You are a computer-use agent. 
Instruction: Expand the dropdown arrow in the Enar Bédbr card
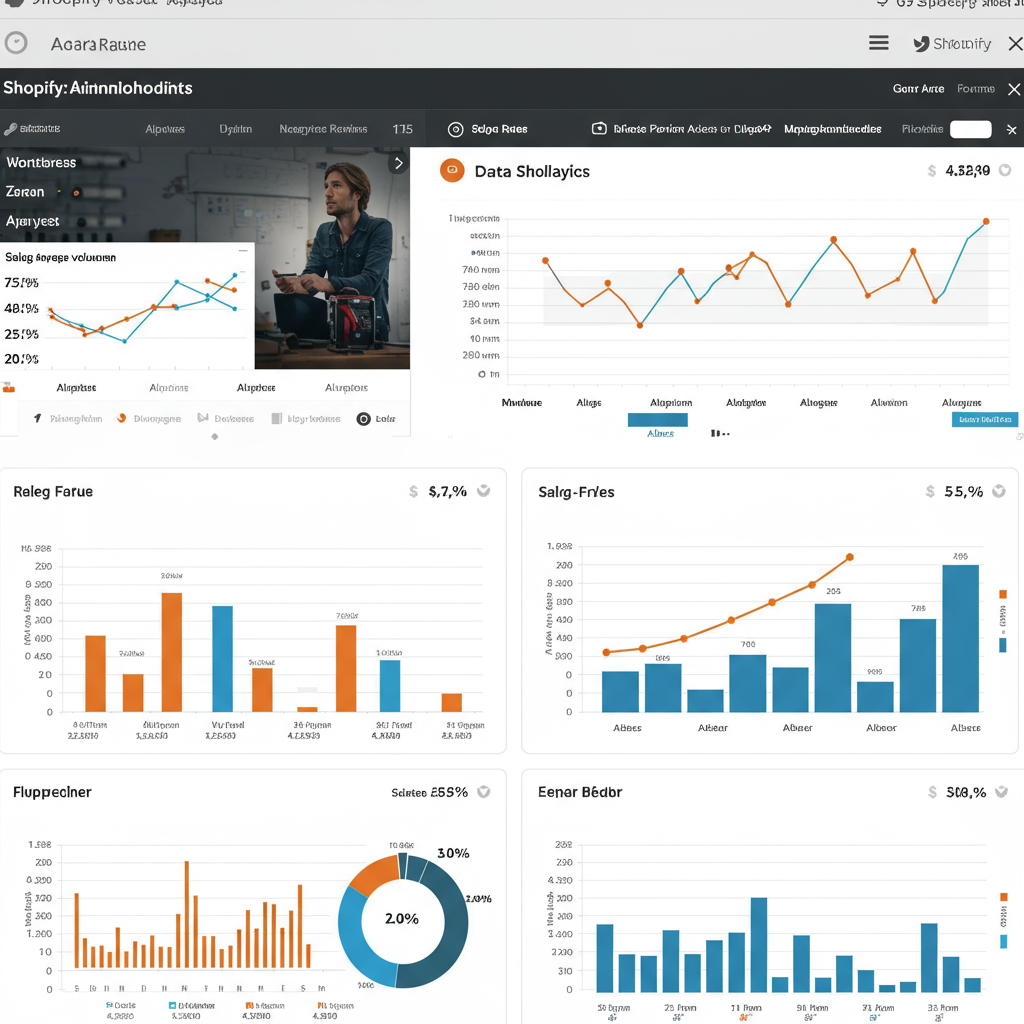1005,792
